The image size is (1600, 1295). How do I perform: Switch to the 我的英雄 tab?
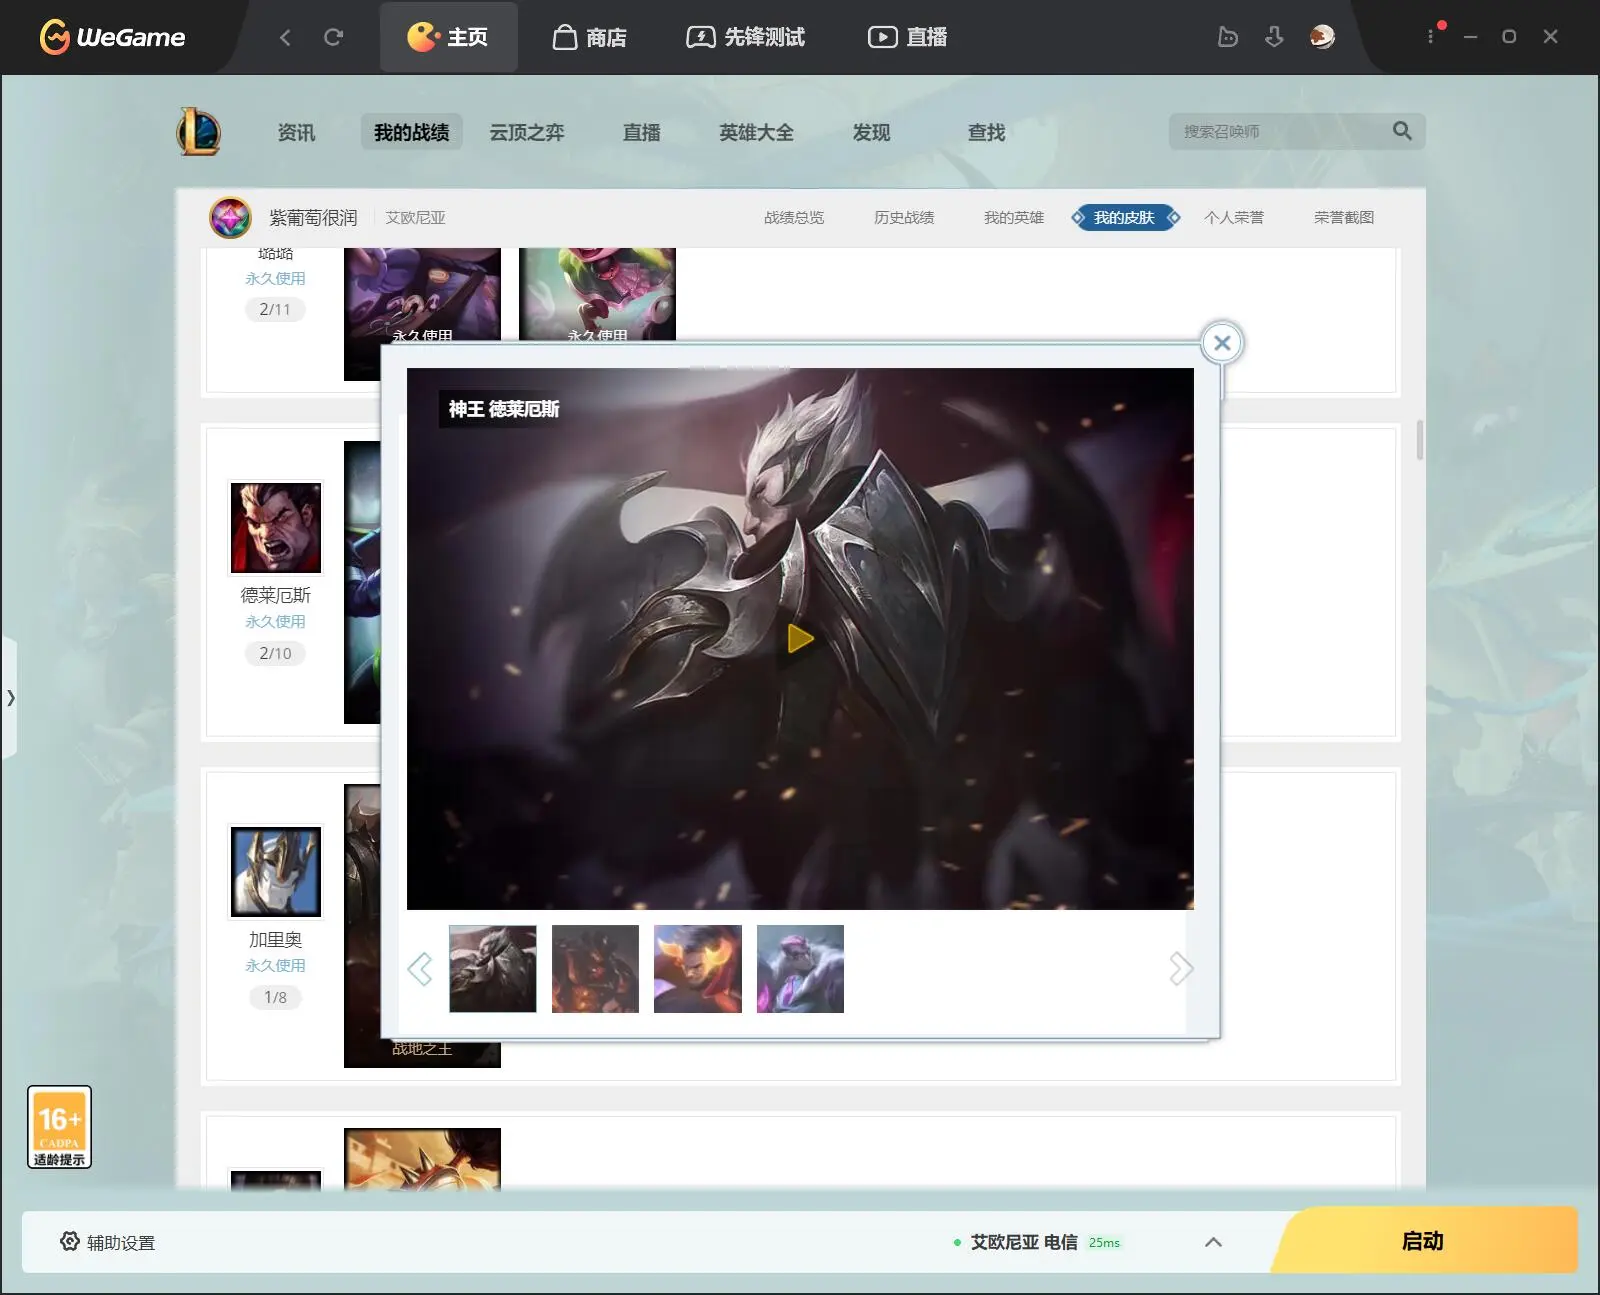pyautogui.click(x=1014, y=217)
